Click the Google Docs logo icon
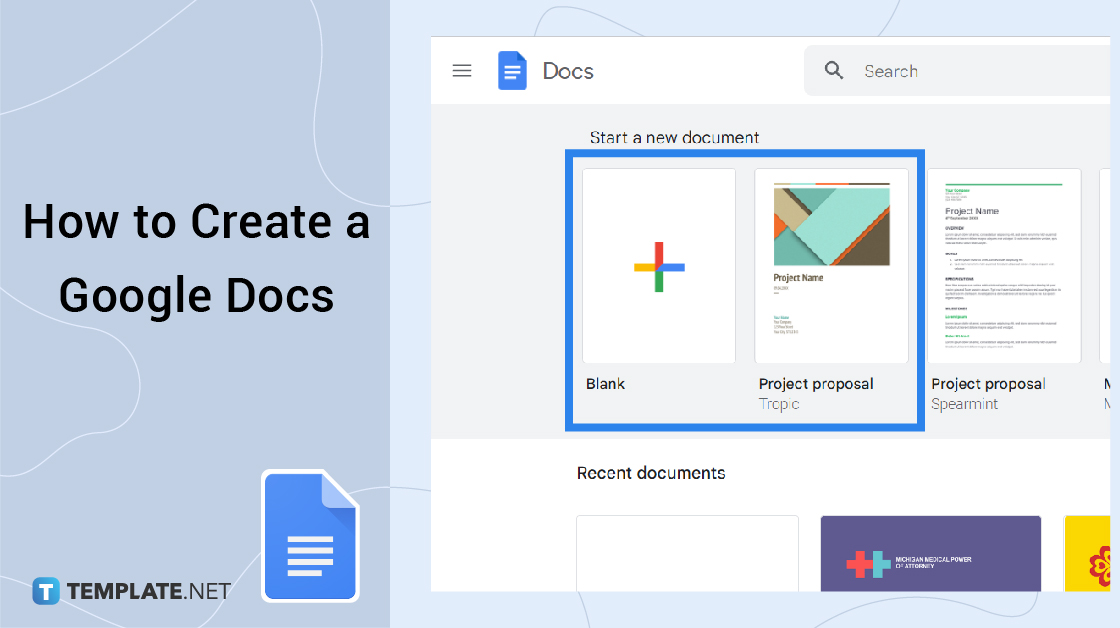 [x=512, y=71]
